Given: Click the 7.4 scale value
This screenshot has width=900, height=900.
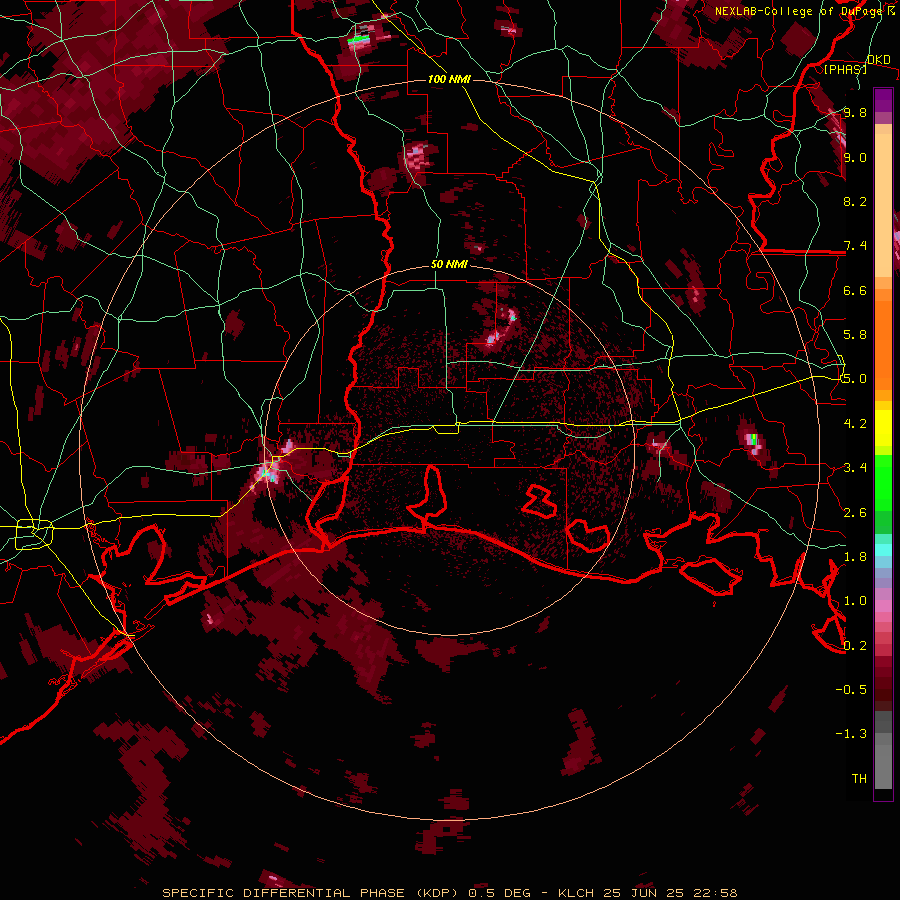Looking at the screenshot, I should tap(855, 246).
